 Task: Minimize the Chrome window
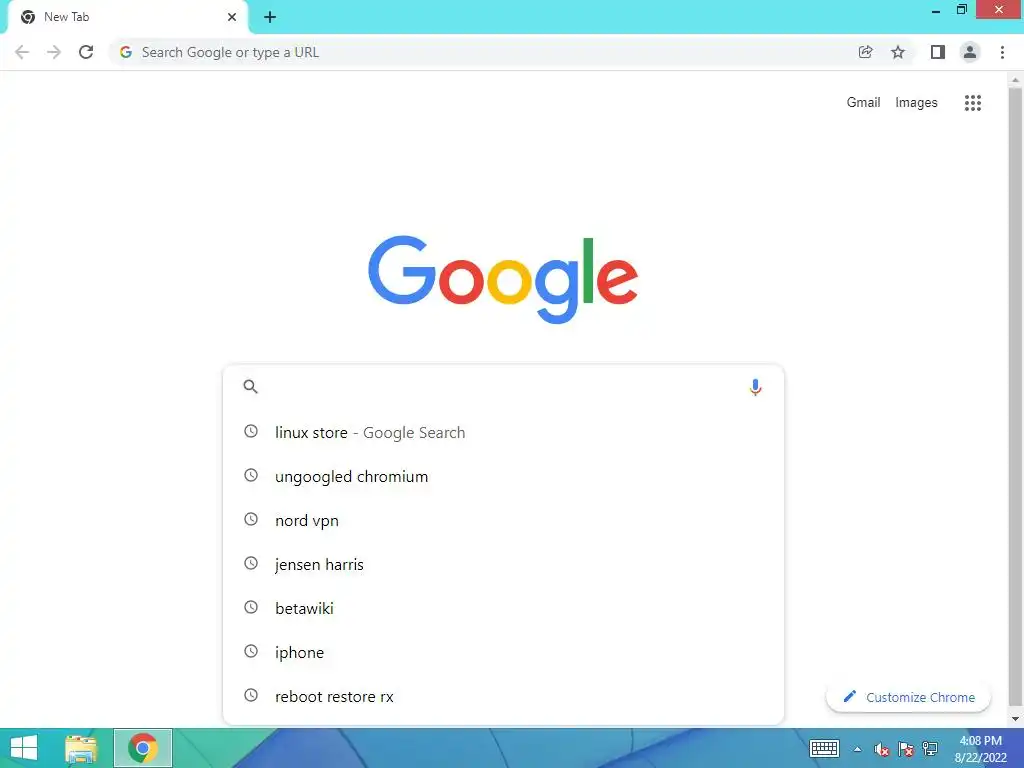[x=935, y=10]
